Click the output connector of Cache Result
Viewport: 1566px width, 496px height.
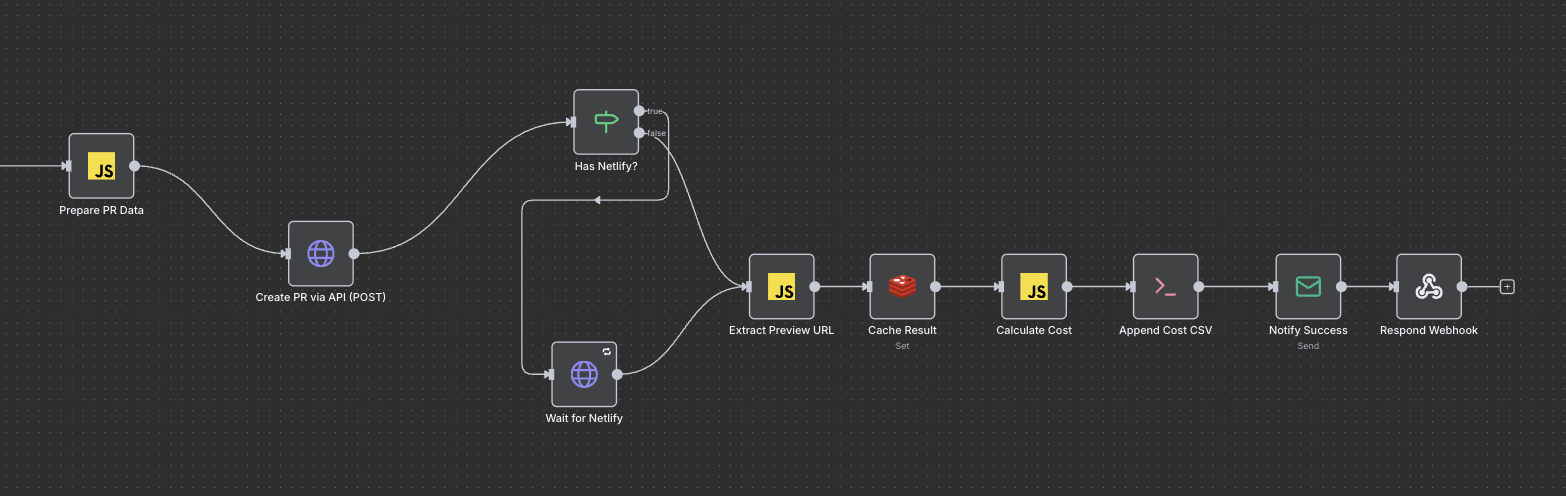pos(935,286)
